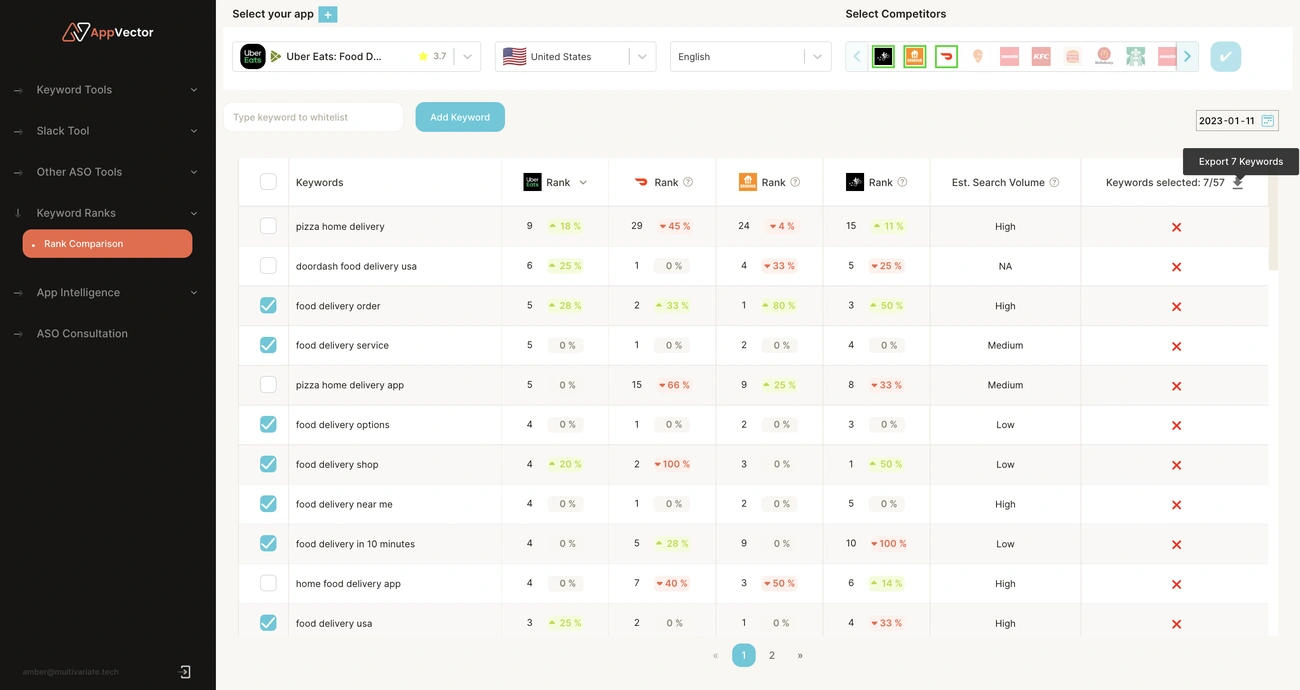Select the Starbucks competitor icon
The height and width of the screenshot is (690, 1300).
pyautogui.click(x=1135, y=56)
